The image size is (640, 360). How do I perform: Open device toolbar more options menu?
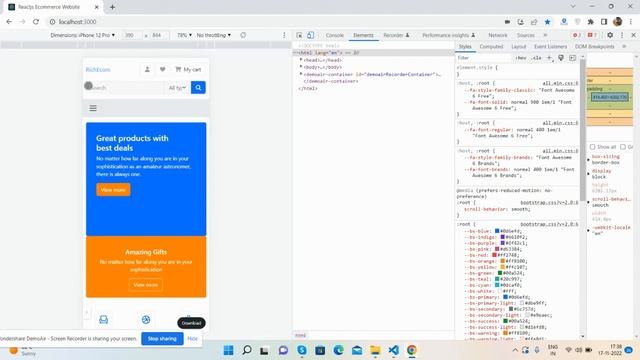coord(284,35)
